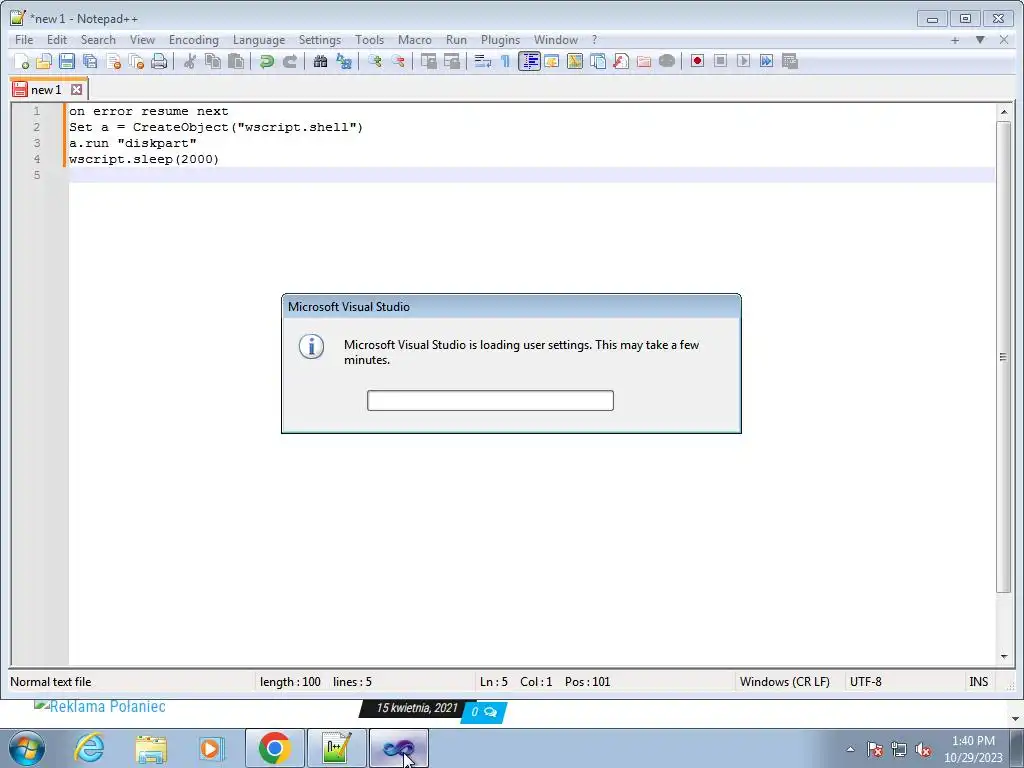Toggle Word Wrap toolbar button

(x=483, y=61)
